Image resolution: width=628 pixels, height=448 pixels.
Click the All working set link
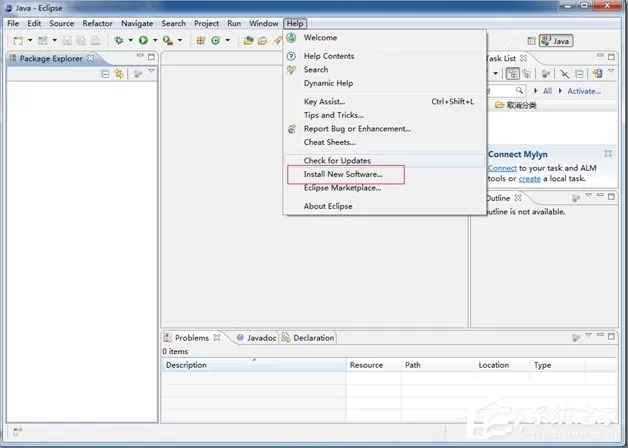(x=547, y=91)
